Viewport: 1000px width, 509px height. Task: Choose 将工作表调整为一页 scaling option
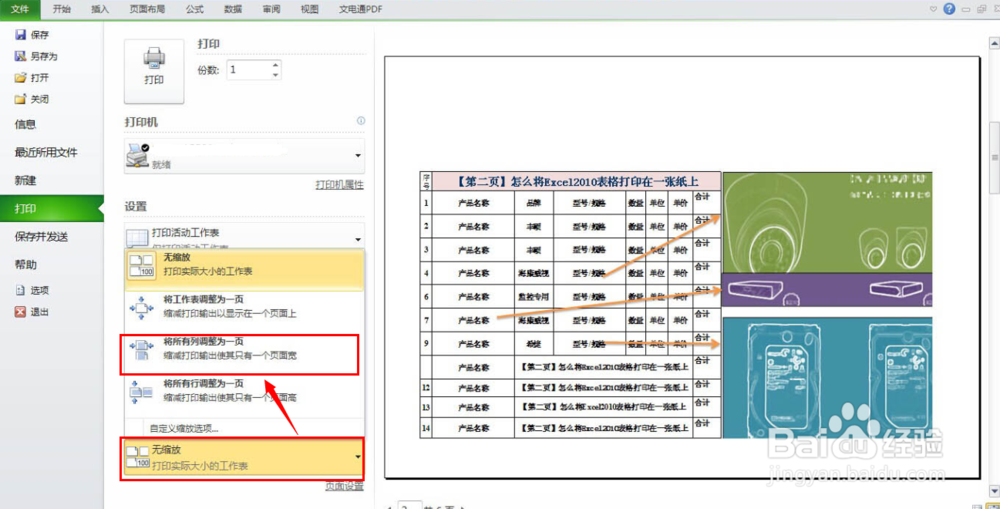(x=244, y=307)
